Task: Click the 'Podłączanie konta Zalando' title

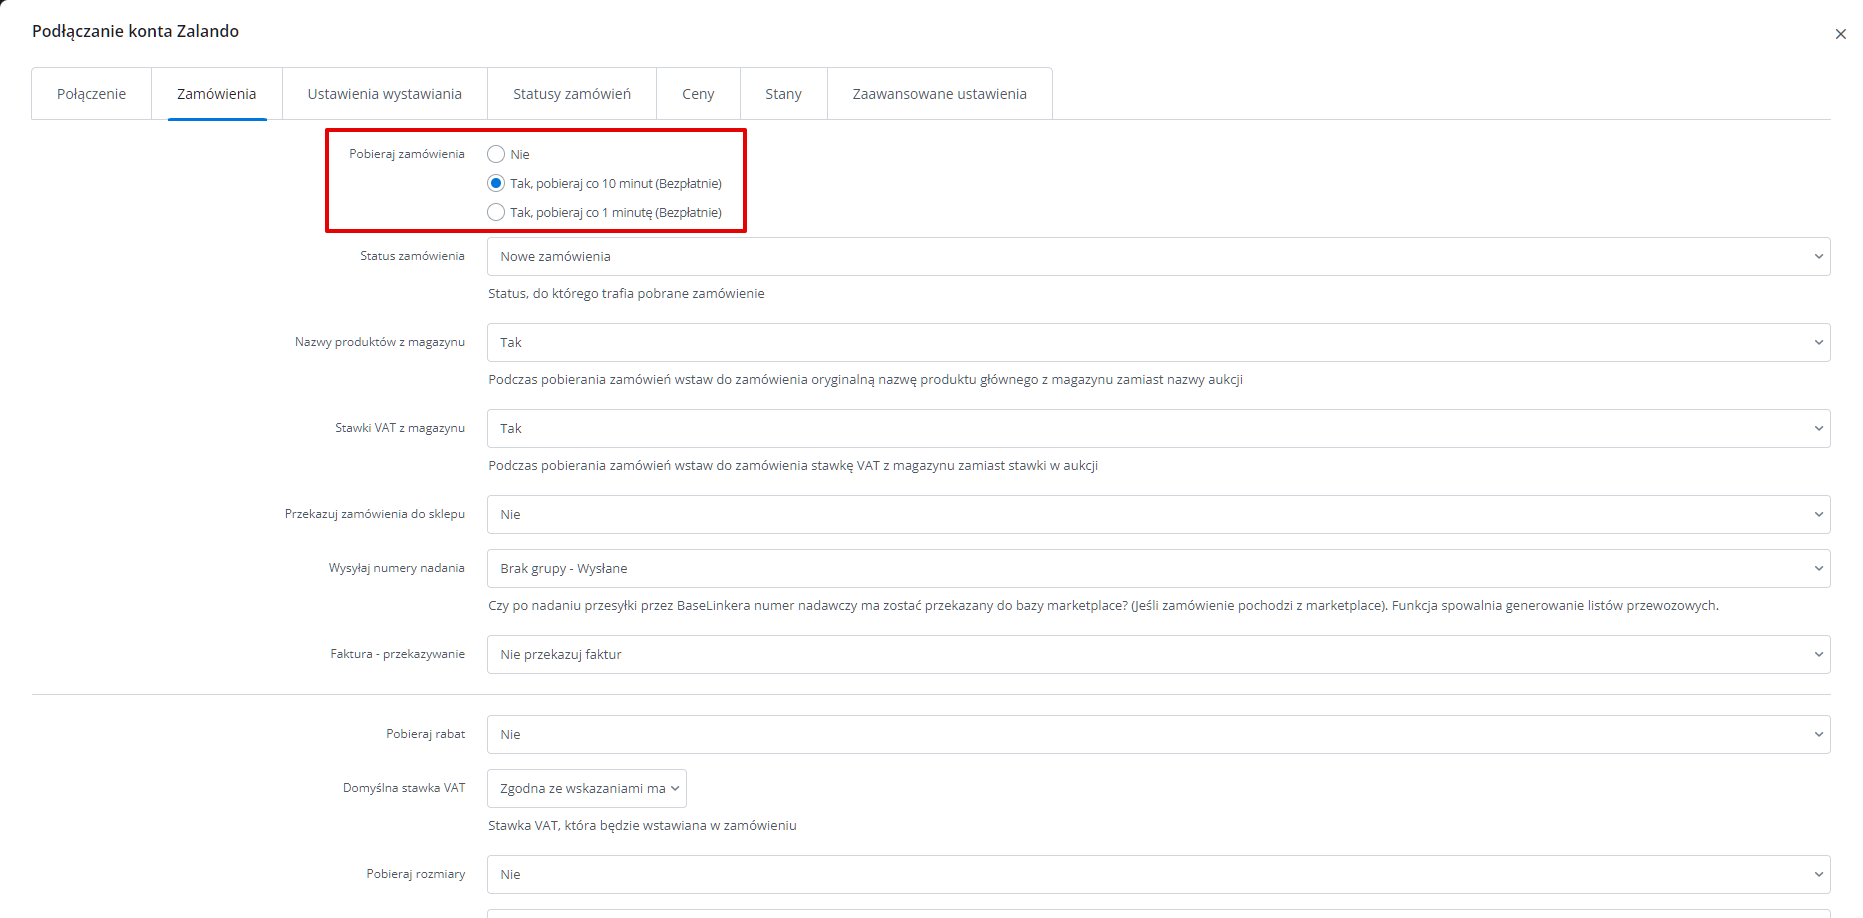Action: tap(136, 31)
